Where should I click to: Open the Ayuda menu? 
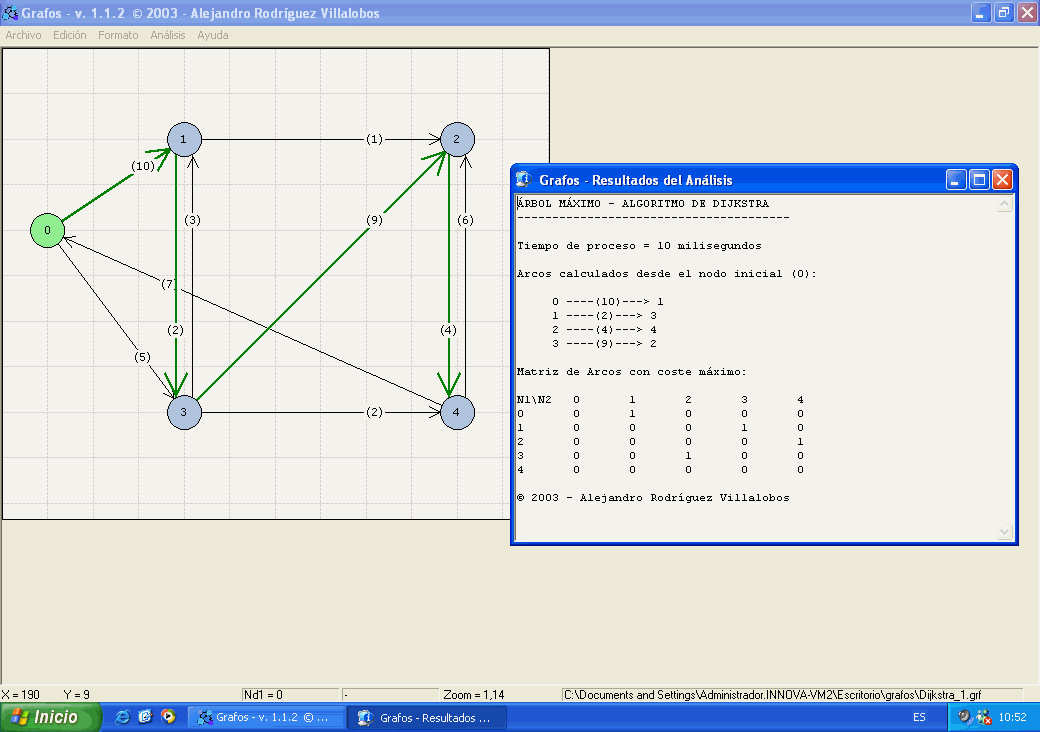[x=212, y=35]
